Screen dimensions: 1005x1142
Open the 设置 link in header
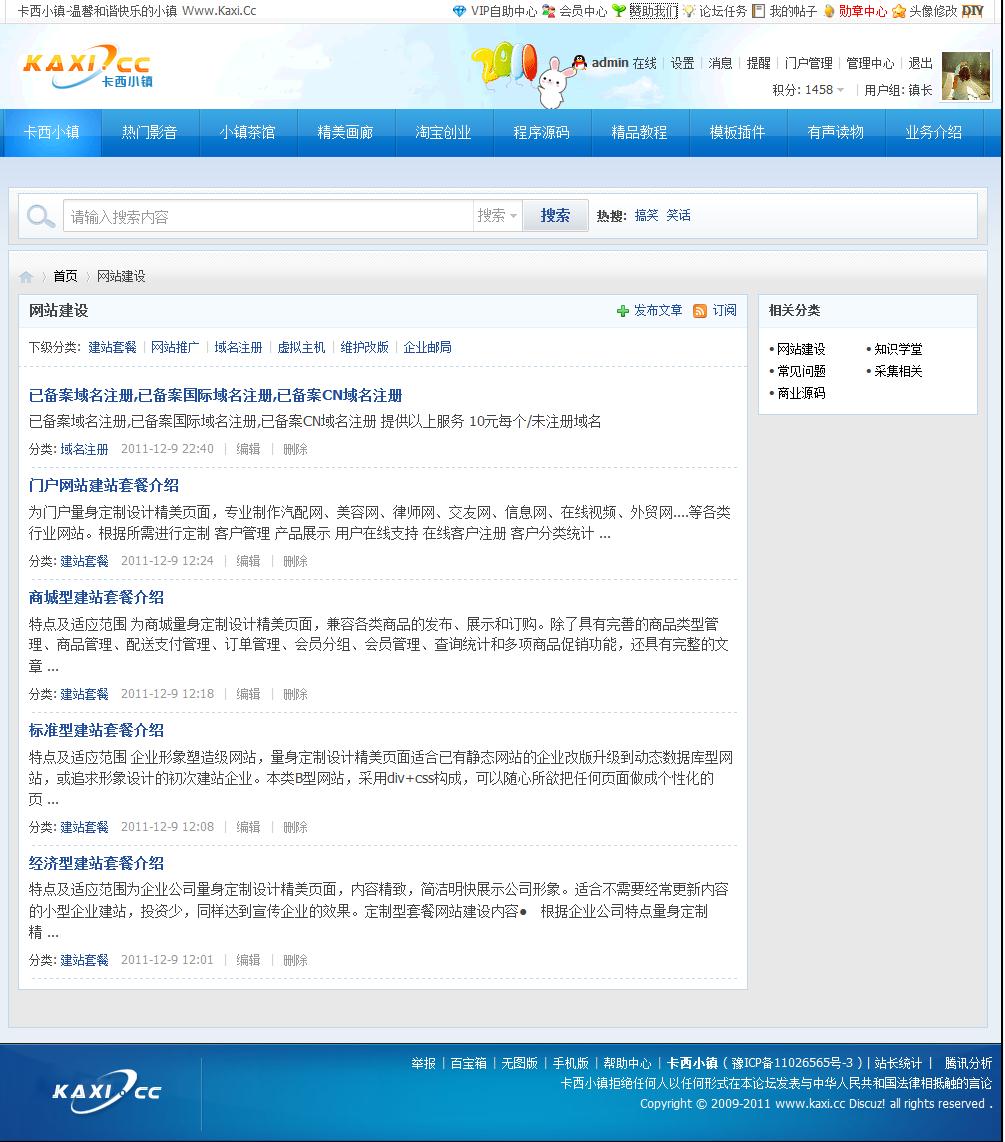(x=682, y=63)
